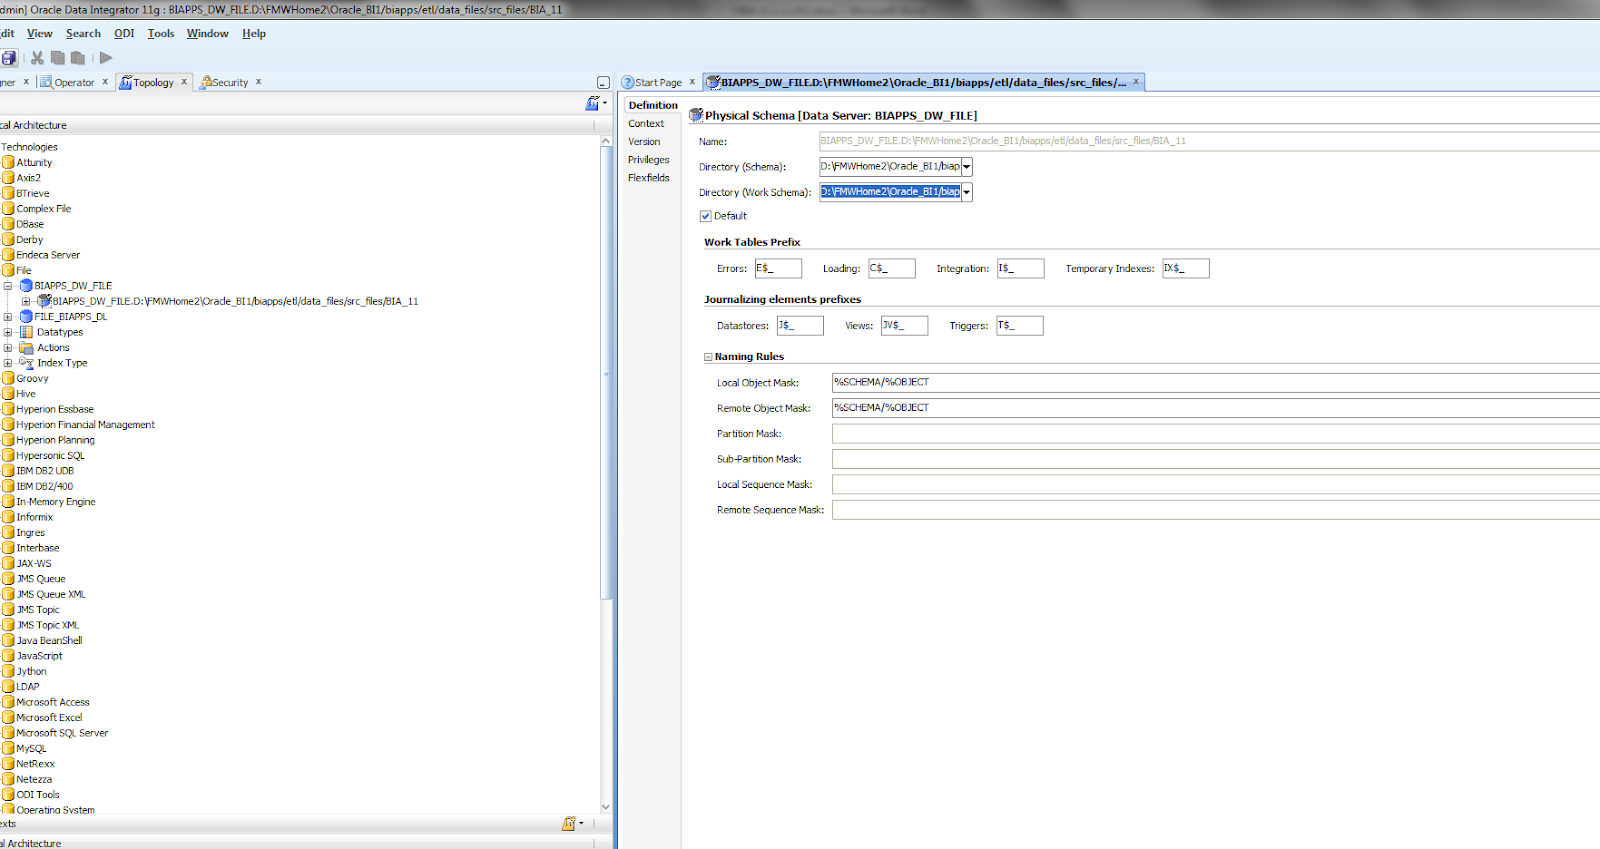The image size is (1600, 849).
Task: Click the FILE_BIAPPS_DL data server icon
Action: 26,317
